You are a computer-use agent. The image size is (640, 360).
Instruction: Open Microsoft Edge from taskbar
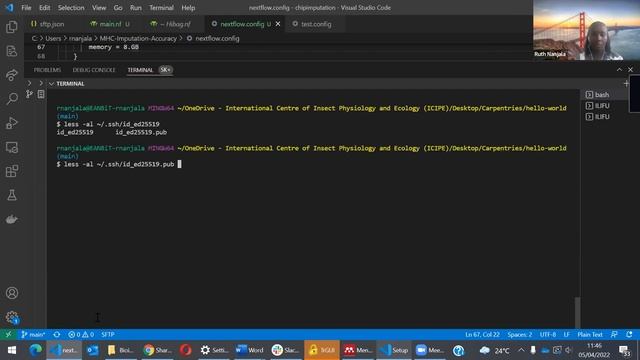36,350
